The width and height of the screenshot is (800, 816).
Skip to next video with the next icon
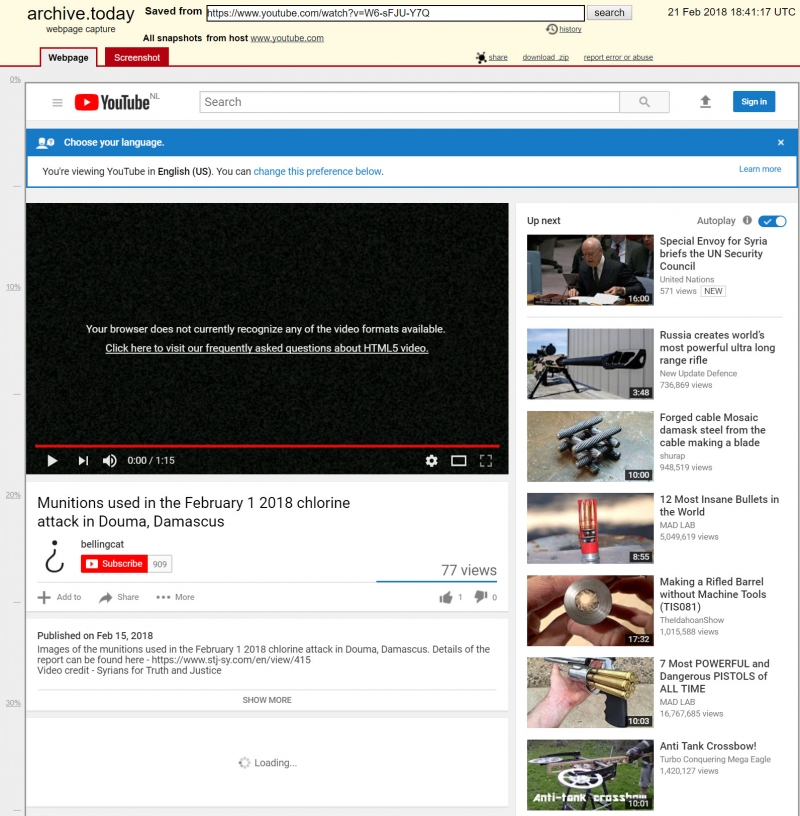pos(83,460)
